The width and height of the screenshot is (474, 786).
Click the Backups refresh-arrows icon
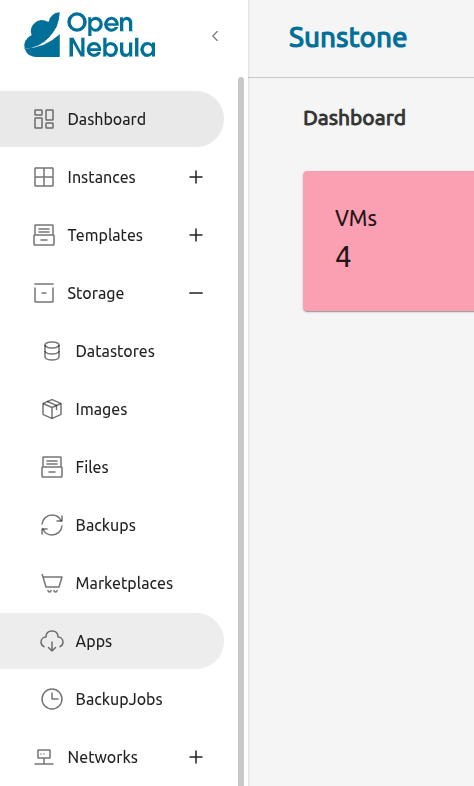point(52,525)
